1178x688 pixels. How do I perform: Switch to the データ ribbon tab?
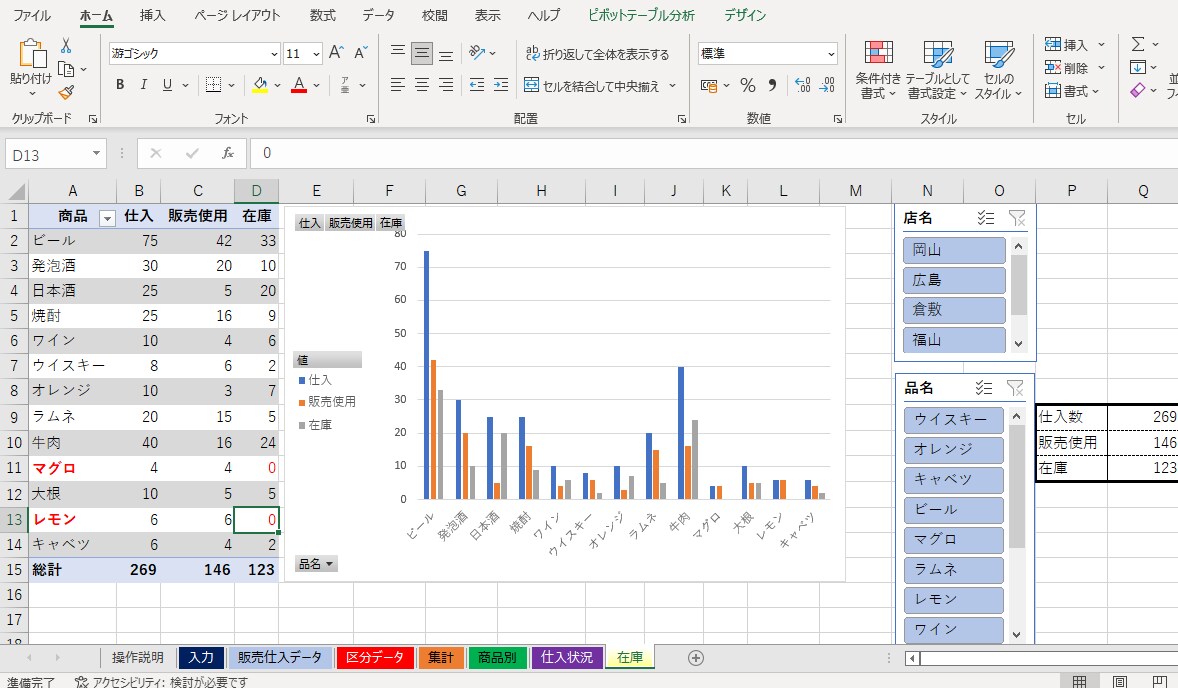[378, 15]
